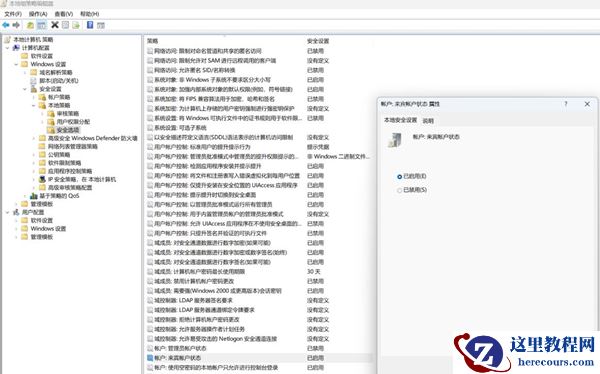
Task: Click the IP 安全策略 icon in tree
Action: (x=42, y=179)
